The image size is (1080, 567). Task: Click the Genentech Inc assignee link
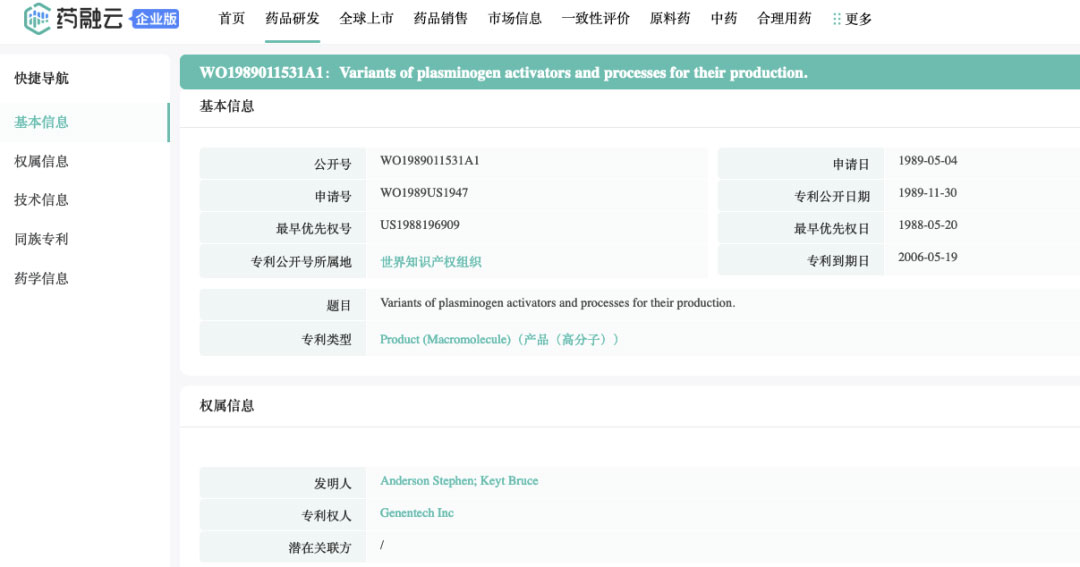click(x=417, y=513)
